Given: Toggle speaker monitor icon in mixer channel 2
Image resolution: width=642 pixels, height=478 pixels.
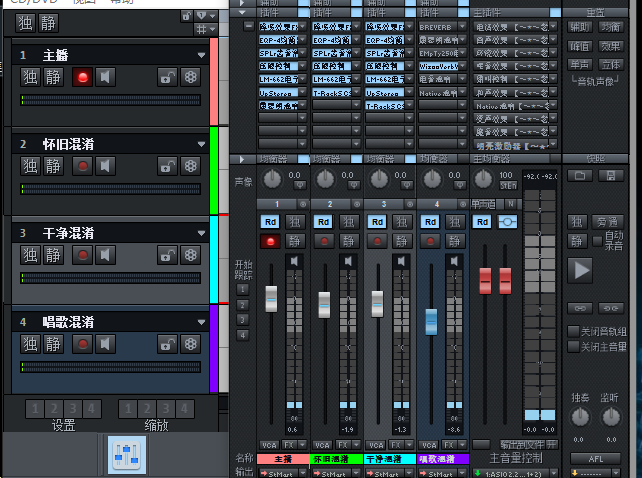Looking at the screenshot, I should pos(348,261).
